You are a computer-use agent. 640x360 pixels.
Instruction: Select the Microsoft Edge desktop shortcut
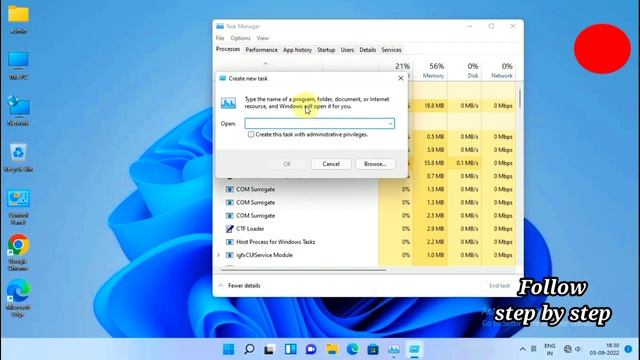pyautogui.click(x=18, y=298)
